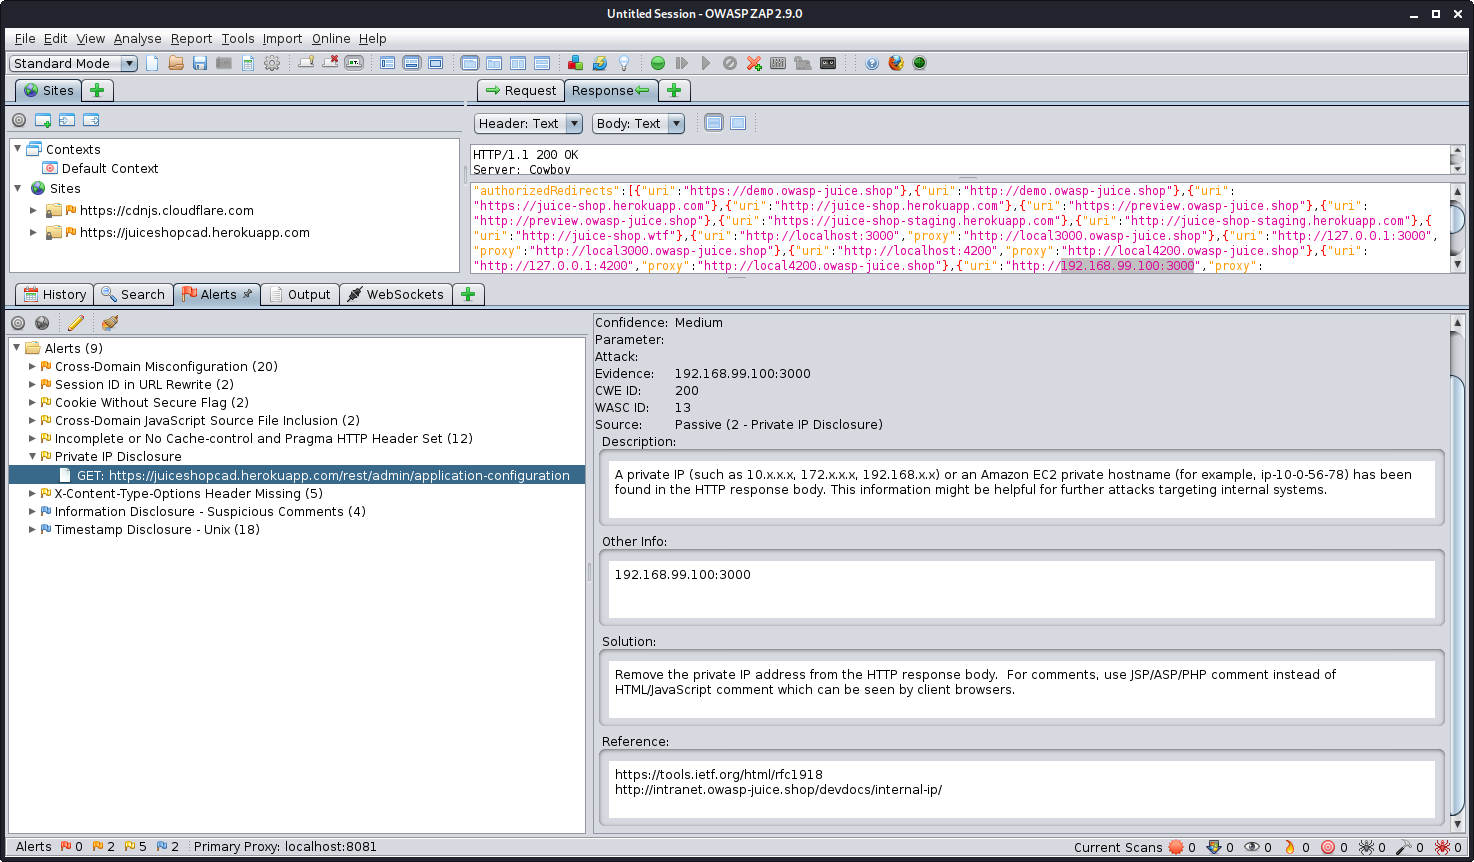Click the lightbulb icon in the toolbar
1474x862 pixels.
pos(624,63)
